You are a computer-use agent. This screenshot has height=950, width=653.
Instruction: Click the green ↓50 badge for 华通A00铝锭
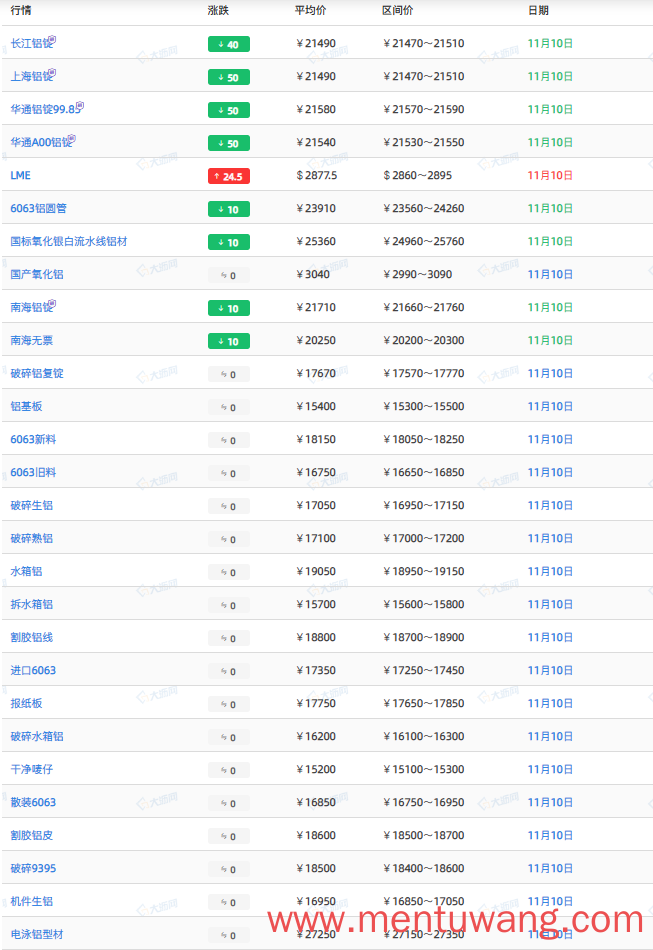229,144
